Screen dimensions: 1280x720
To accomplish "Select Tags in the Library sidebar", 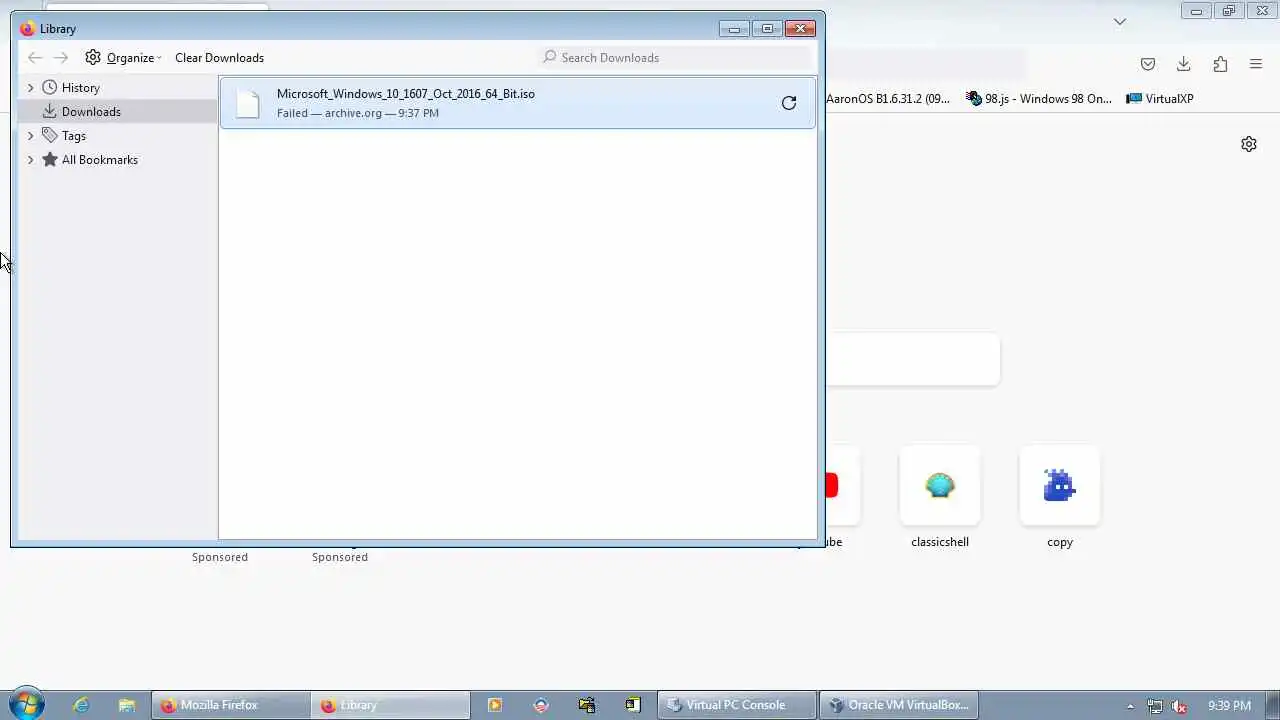I will pos(73,136).
